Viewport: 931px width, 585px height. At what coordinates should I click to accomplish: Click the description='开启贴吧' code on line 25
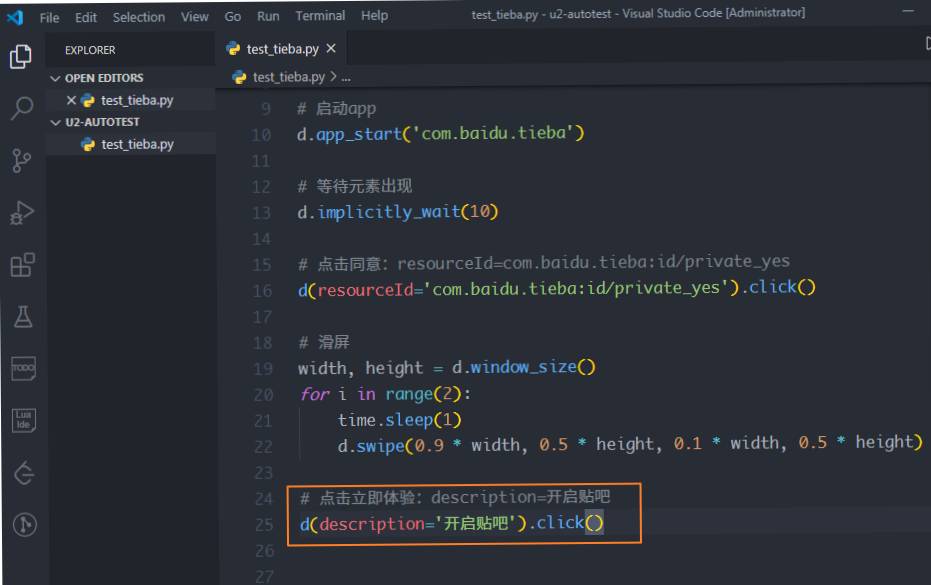click(418, 524)
